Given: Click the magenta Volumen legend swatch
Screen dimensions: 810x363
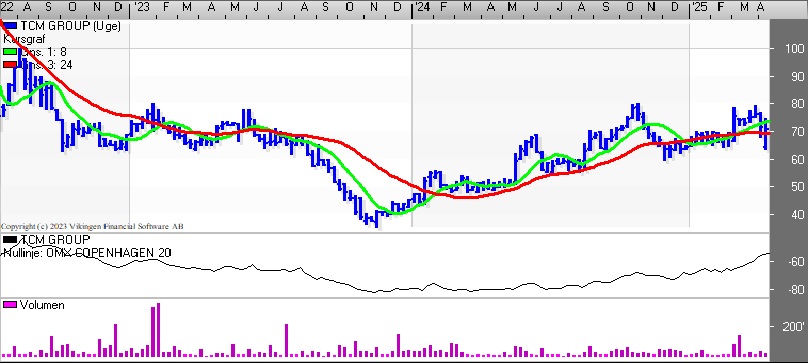Looking at the screenshot, I should [x=10, y=305].
